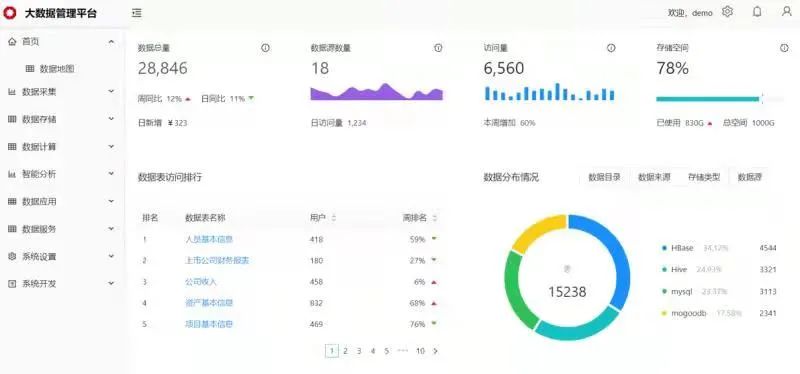
Task: Click the 28,846 total data value
Action: (x=163, y=68)
